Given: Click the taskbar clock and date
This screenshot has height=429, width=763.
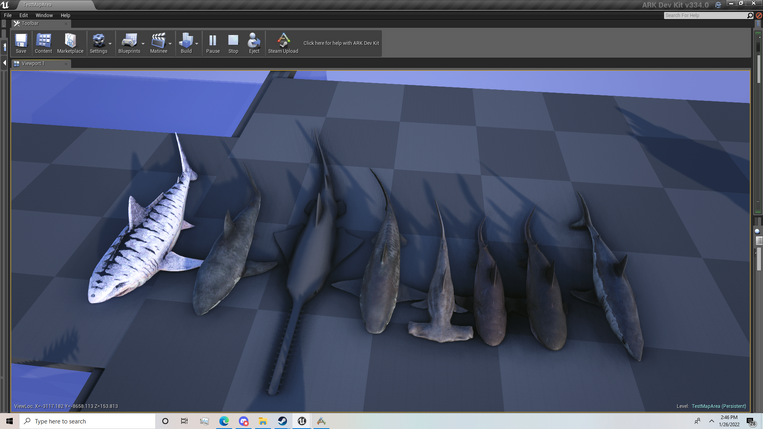Looking at the screenshot, I should point(729,421).
